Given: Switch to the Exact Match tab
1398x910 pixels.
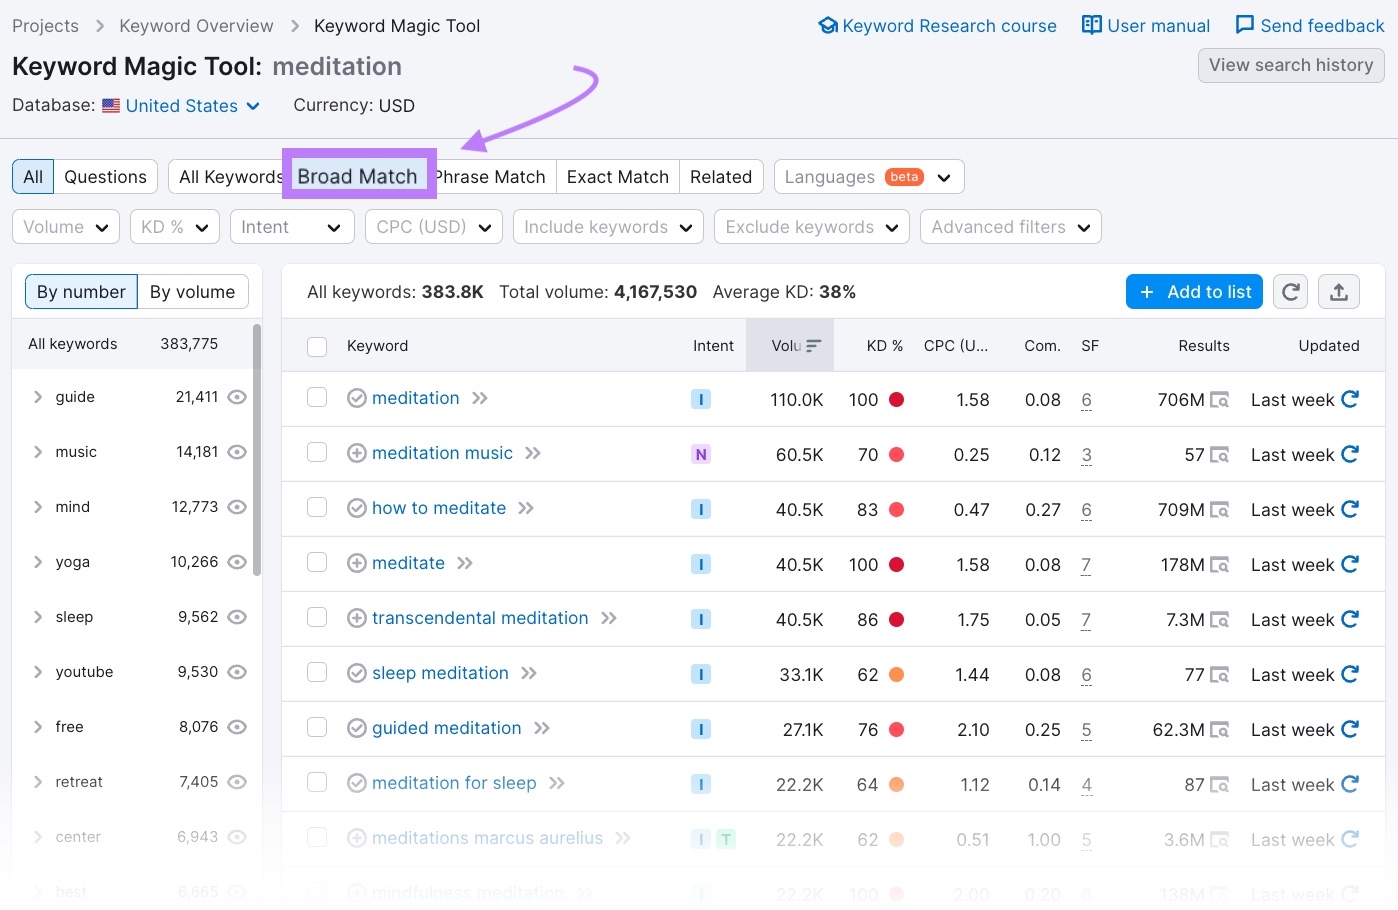Looking at the screenshot, I should click(617, 177).
